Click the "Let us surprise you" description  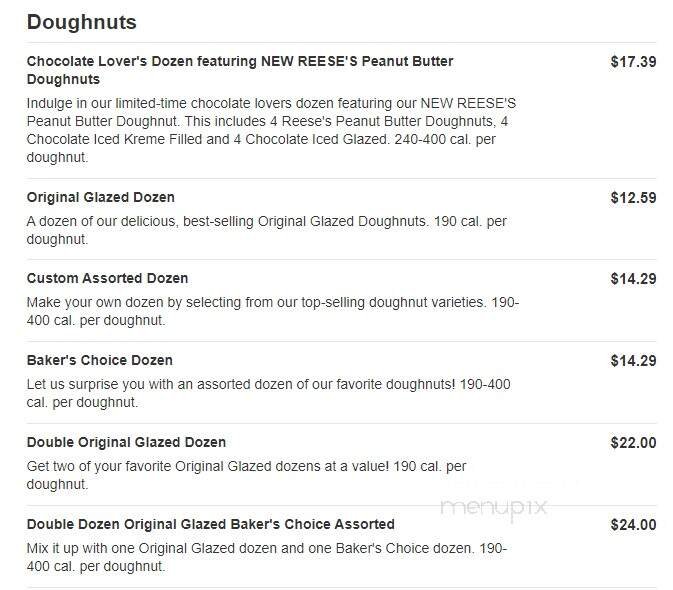coord(268,393)
